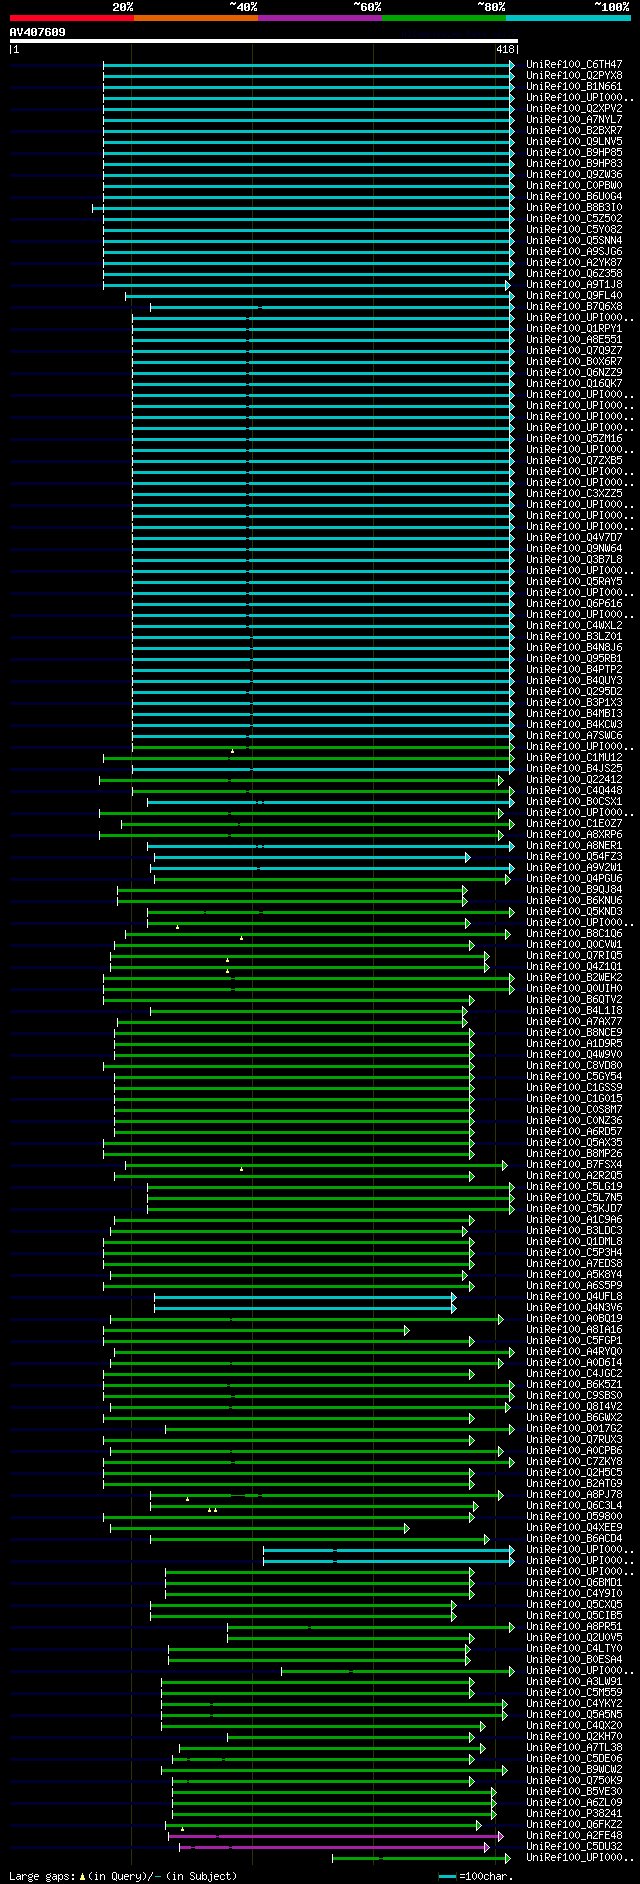Select label UniRef100_Q9NW64
This screenshot has width=640, height=1884.
574,548
